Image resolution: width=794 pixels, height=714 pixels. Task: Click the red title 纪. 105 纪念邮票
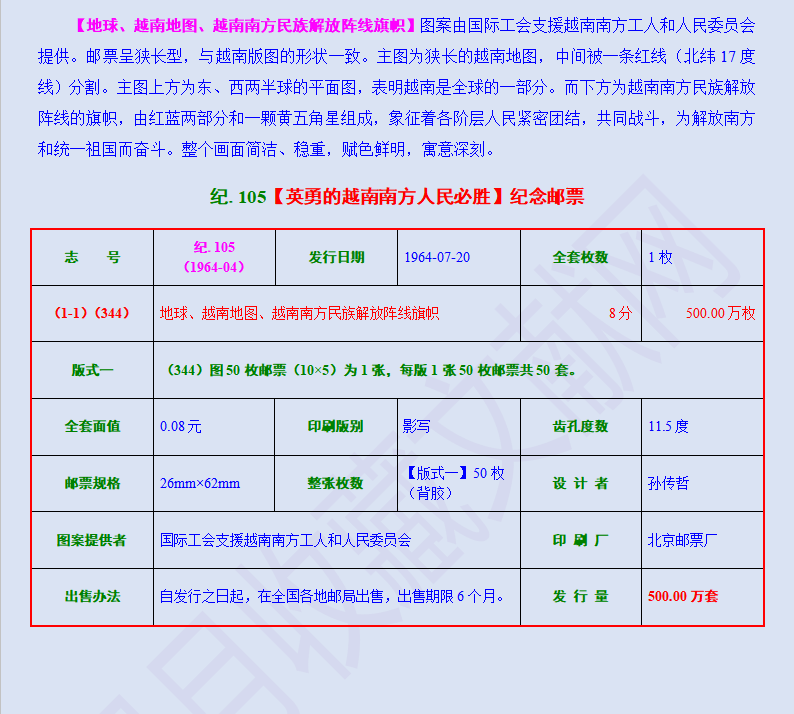pyautogui.click(x=397, y=196)
